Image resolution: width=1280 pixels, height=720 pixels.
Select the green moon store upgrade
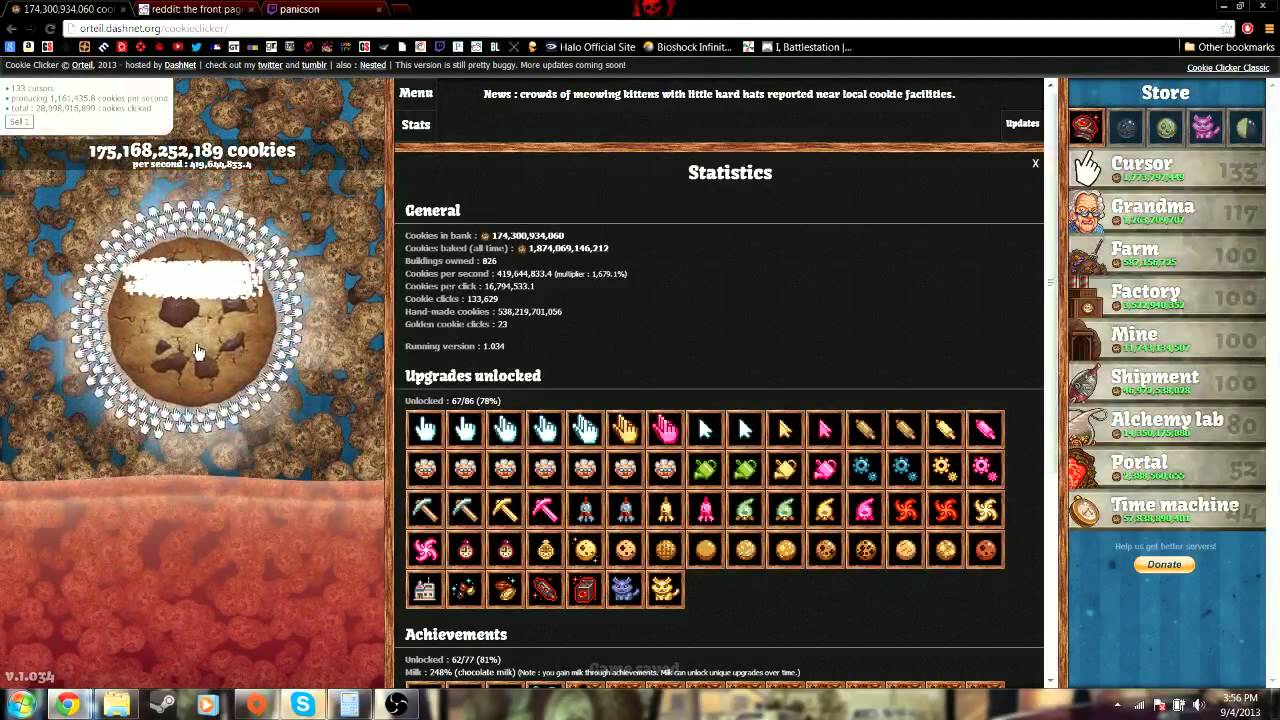[x=1166, y=128]
